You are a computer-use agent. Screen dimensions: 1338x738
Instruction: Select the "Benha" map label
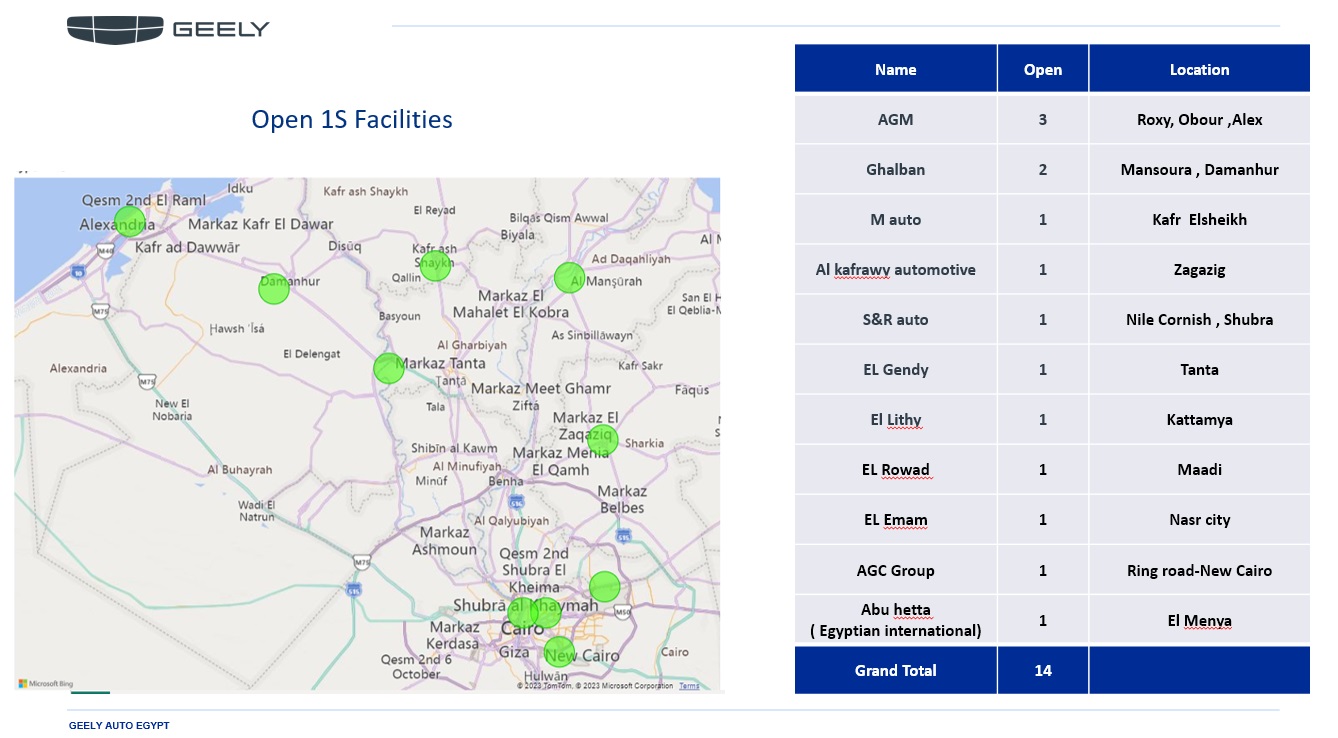tap(506, 482)
